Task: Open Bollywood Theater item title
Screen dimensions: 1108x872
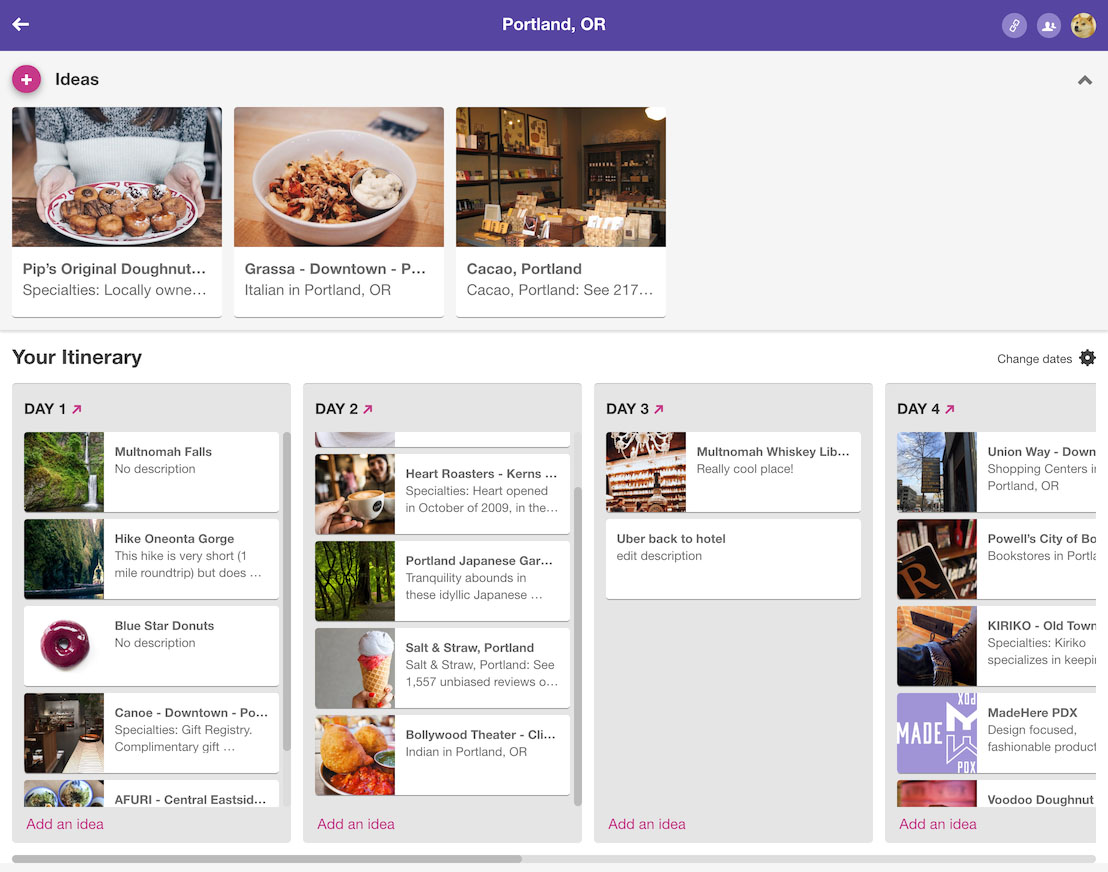Action: pyautogui.click(x=481, y=734)
